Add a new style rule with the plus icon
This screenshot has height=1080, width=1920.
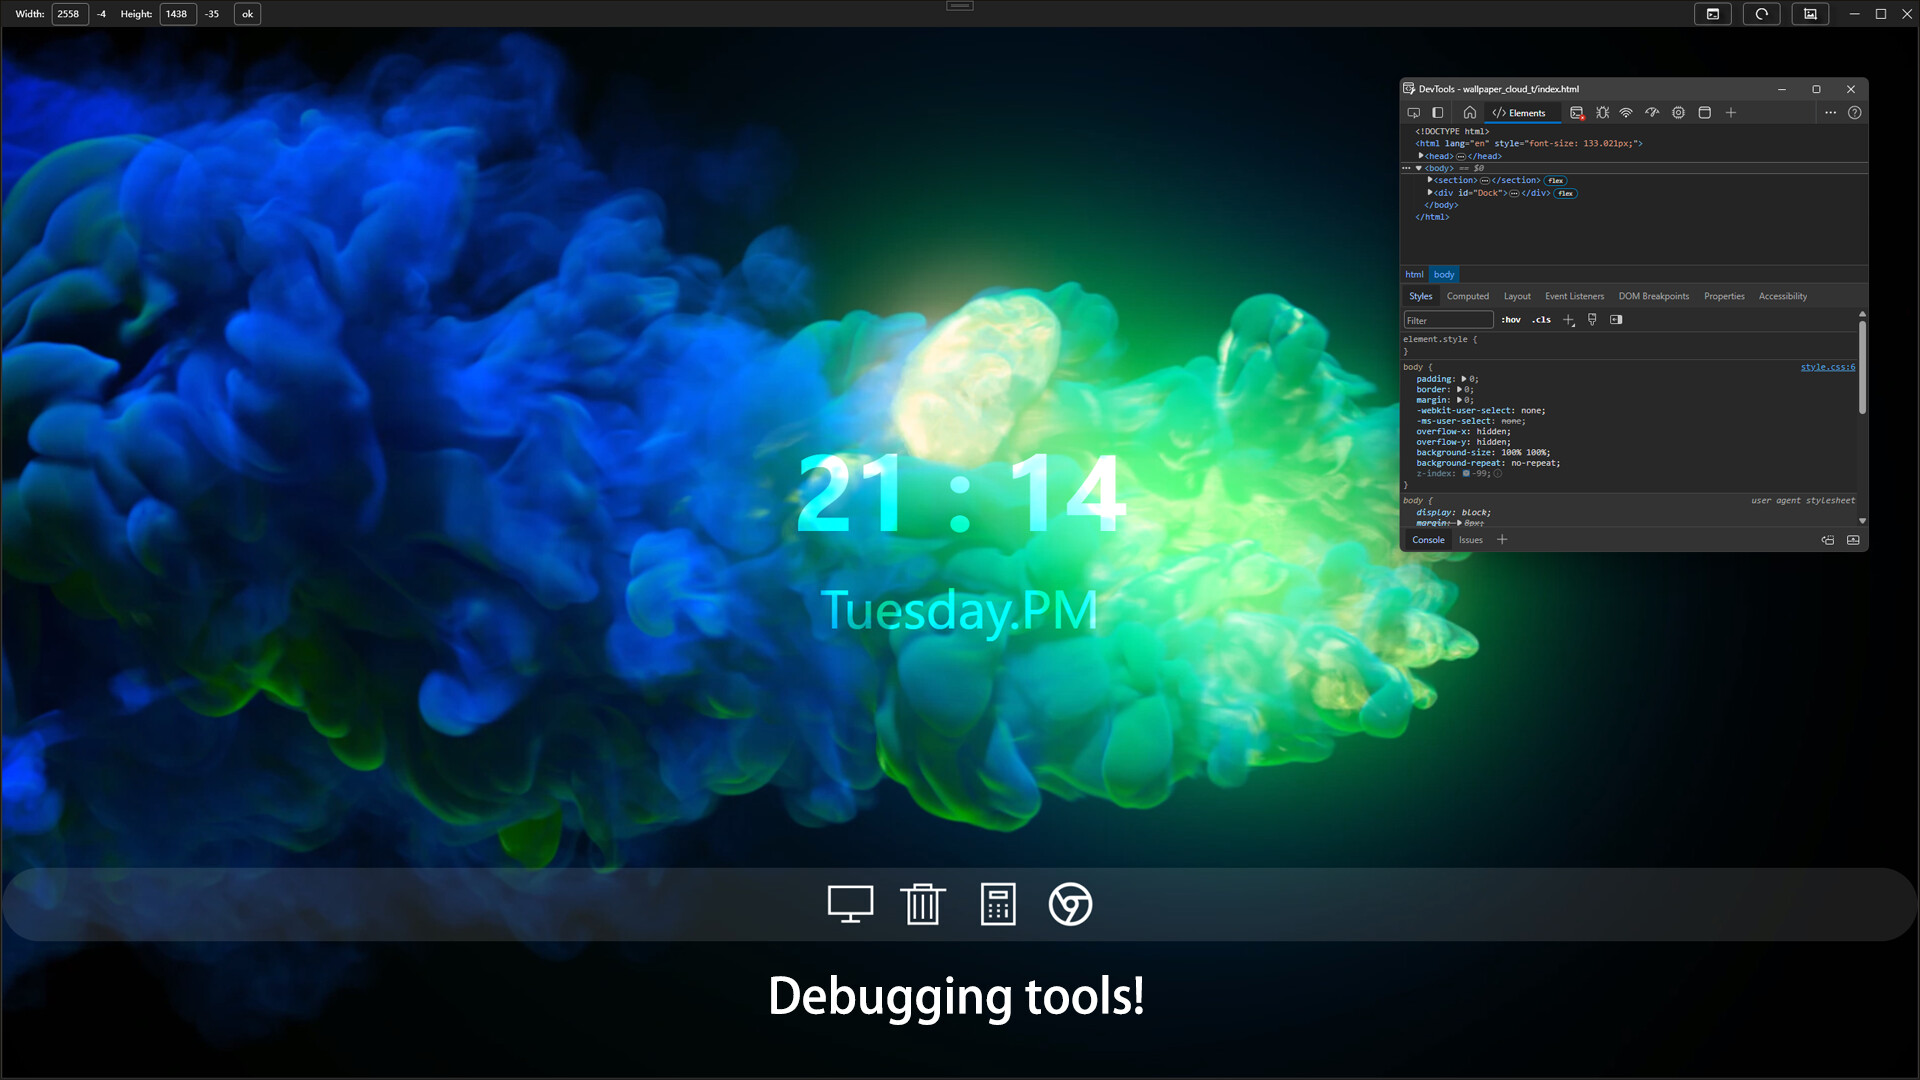(1568, 320)
